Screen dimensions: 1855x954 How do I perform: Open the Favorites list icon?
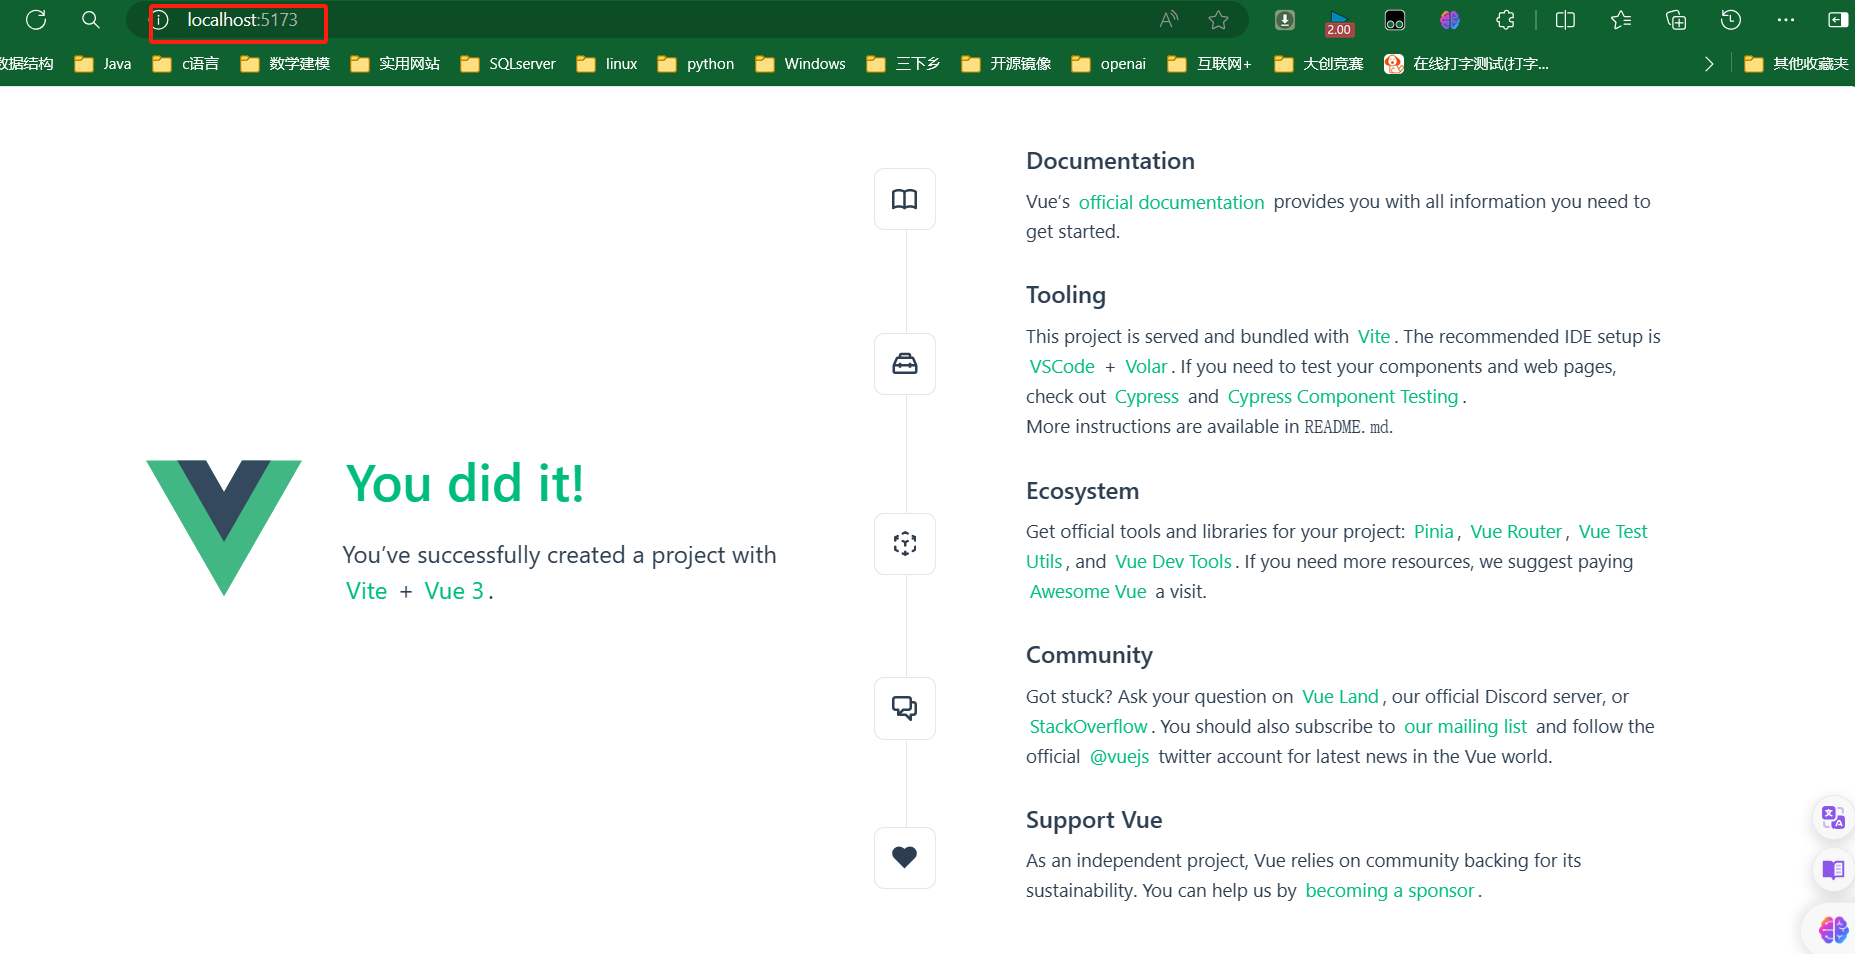pyautogui.click(x=1621, y=20)
